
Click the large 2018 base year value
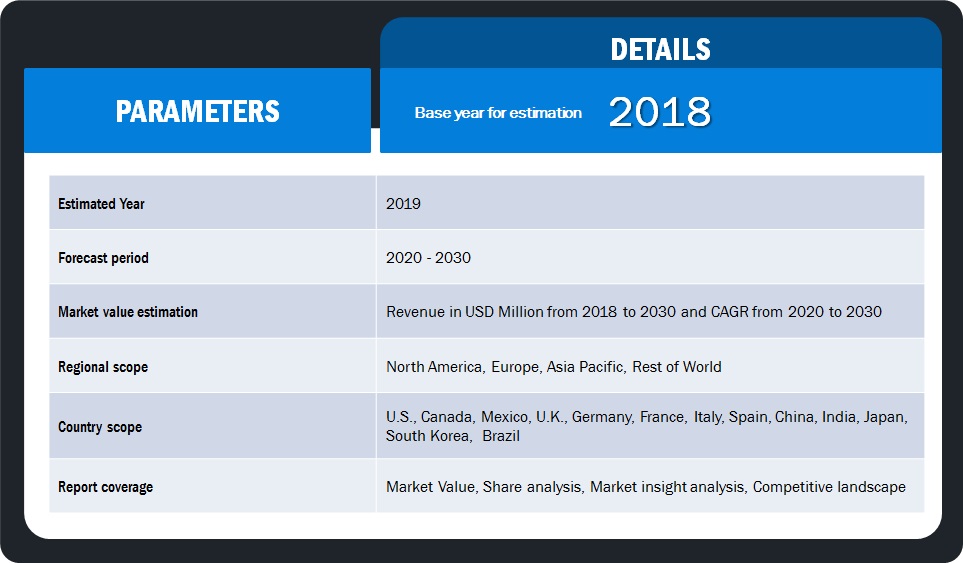coord(659,113)
